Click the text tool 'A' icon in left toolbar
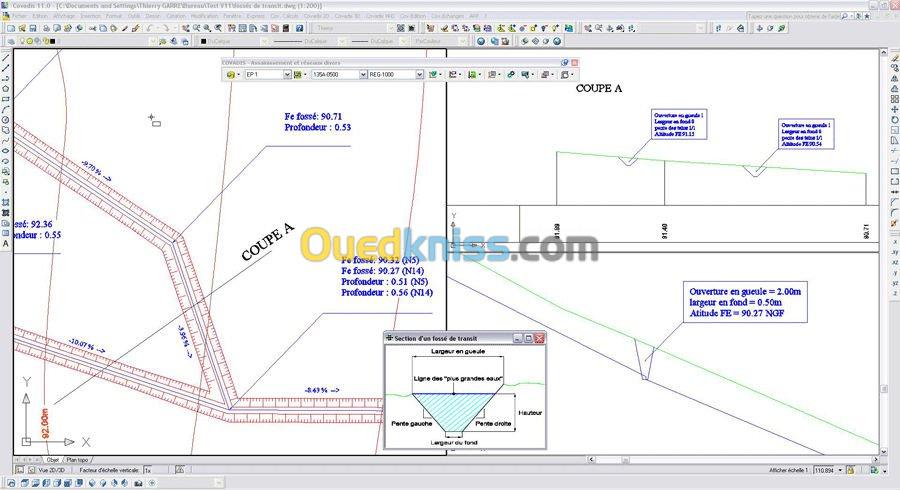 click(x=6, y=243)
